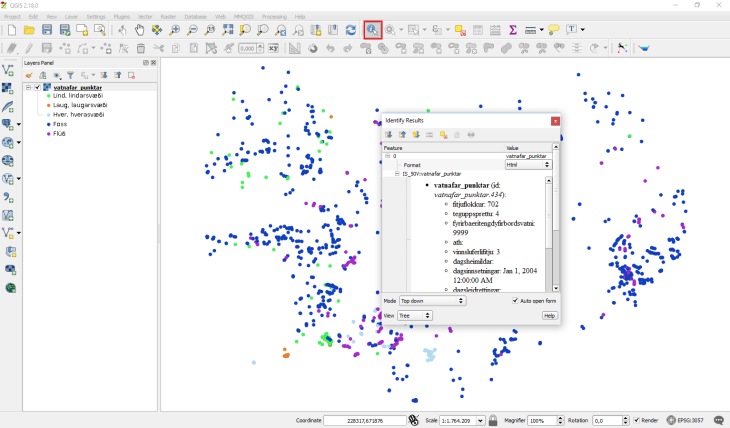Open the Processing menu
Screen dimensions: 730x428
point(273,17)
